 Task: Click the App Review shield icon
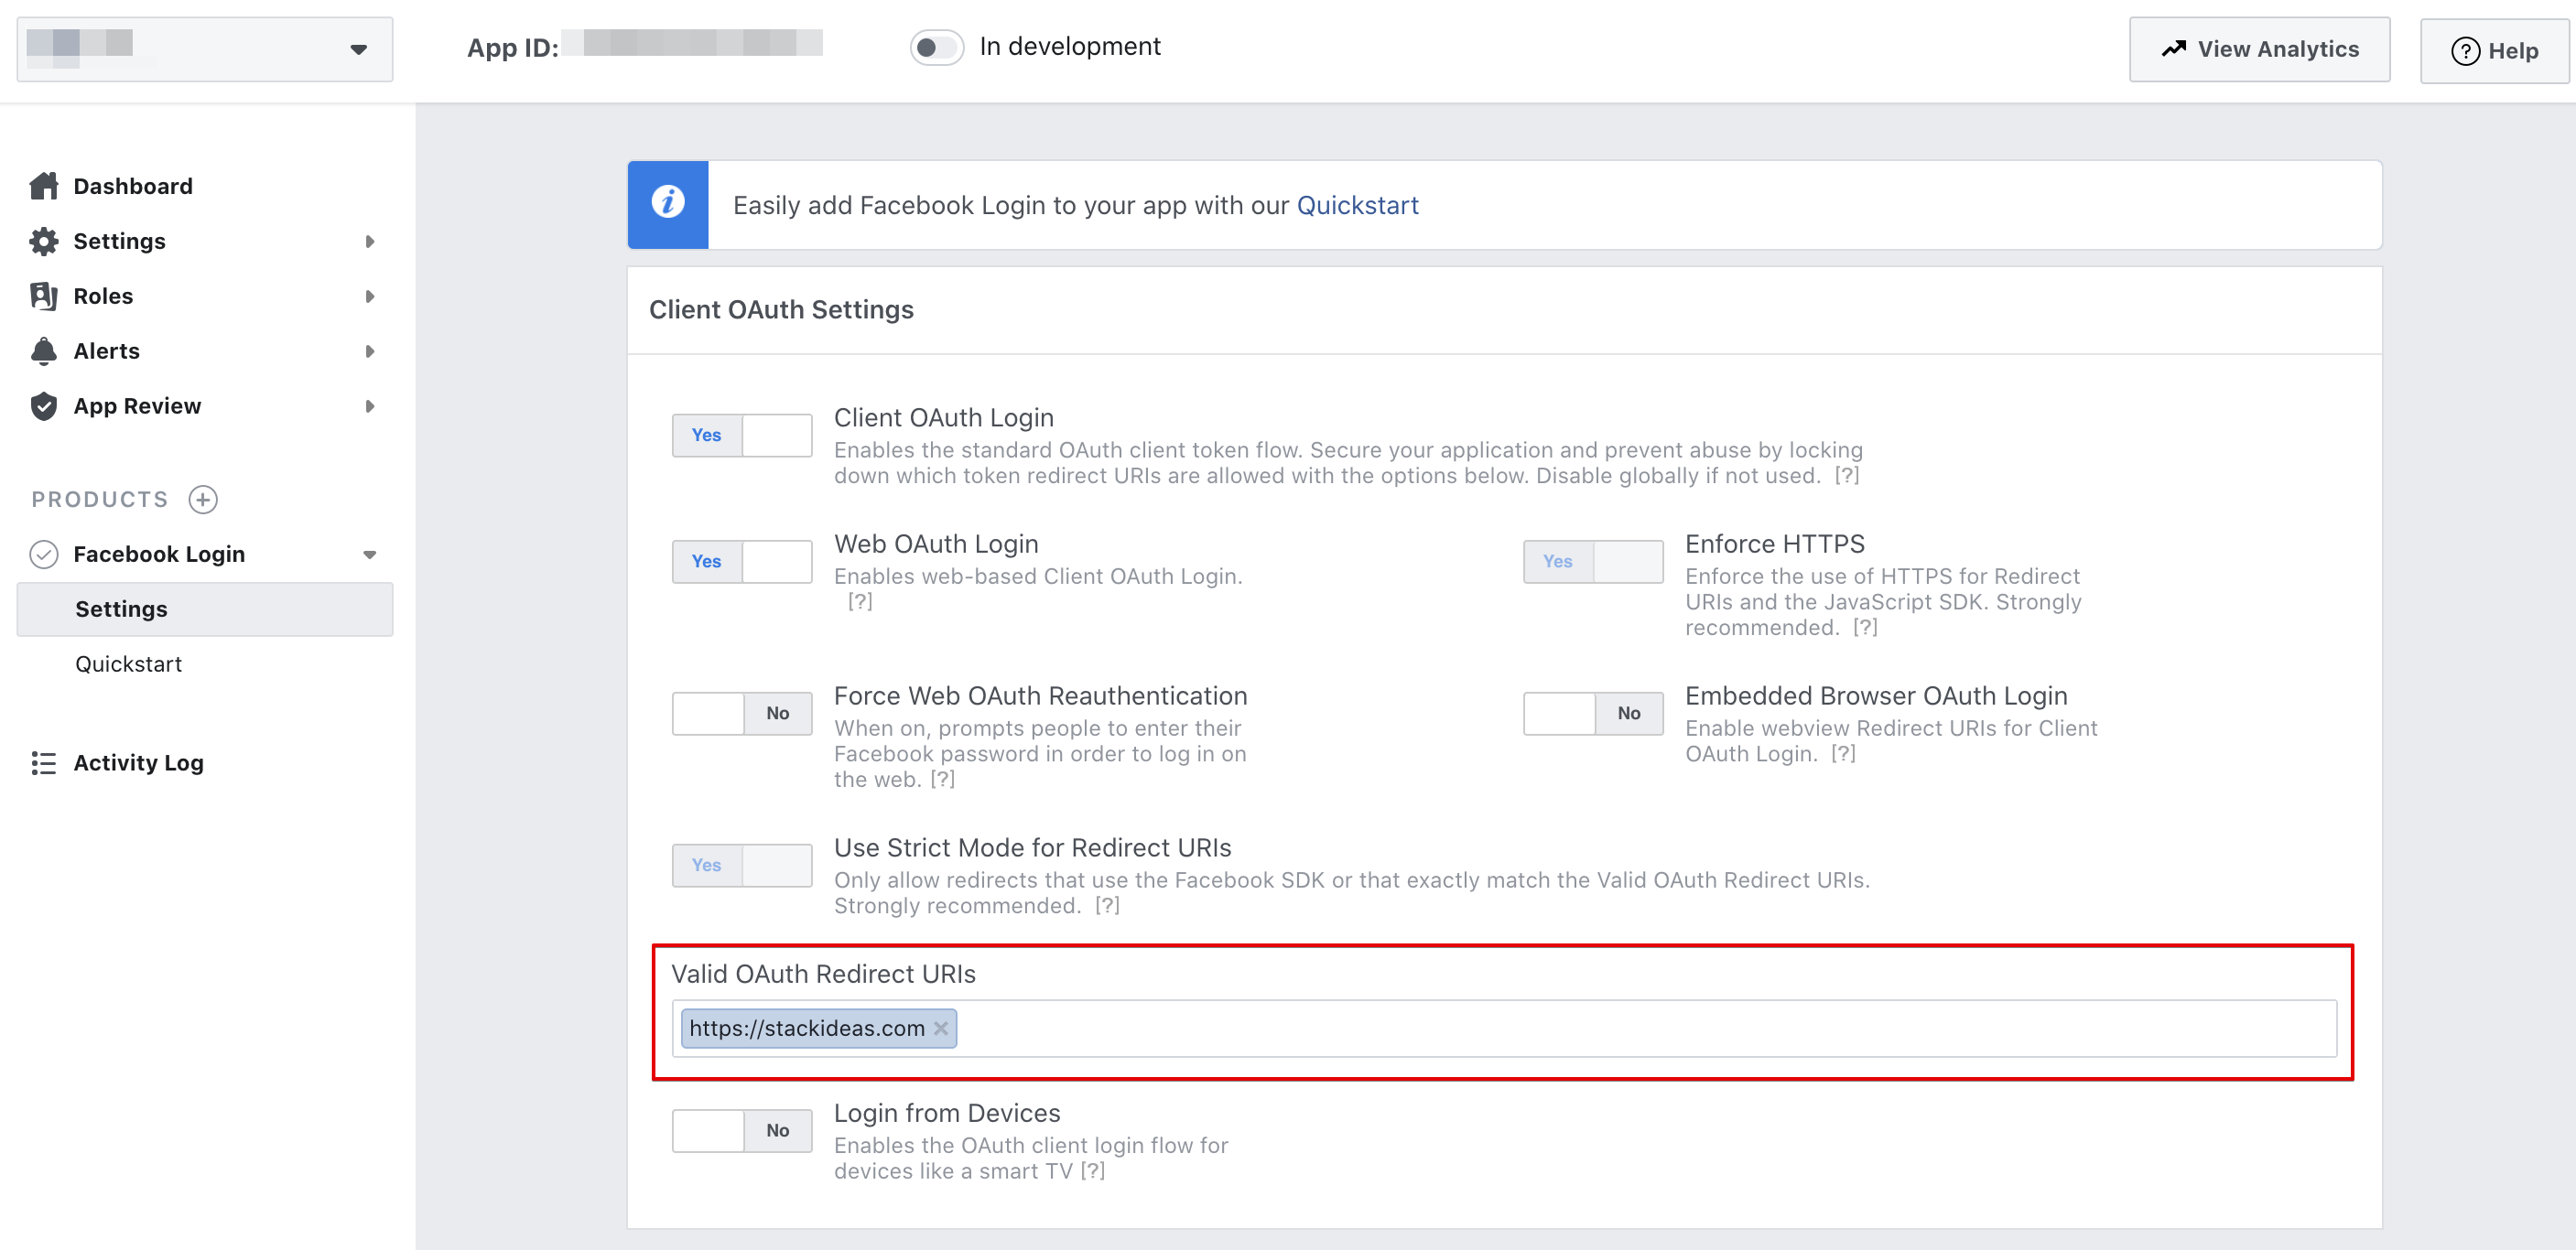(44, 406)
